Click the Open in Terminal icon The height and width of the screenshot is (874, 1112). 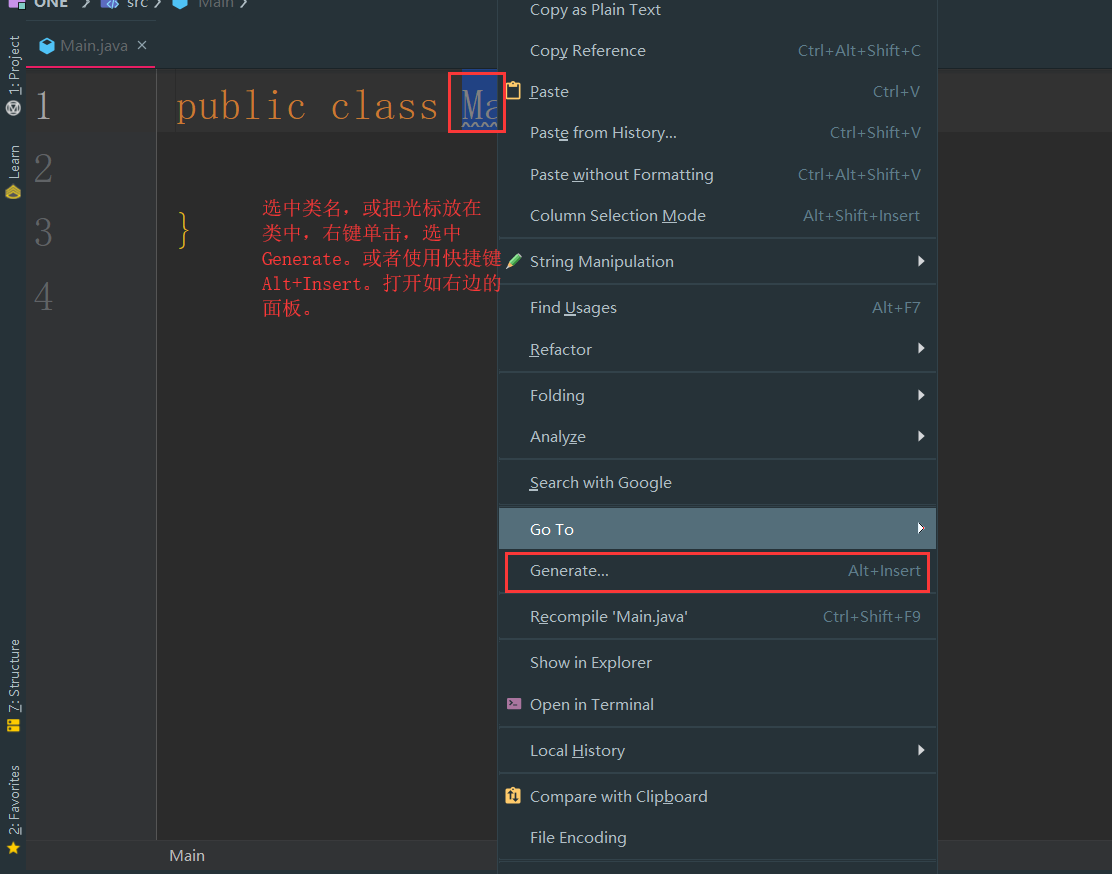tap(513, 704)
